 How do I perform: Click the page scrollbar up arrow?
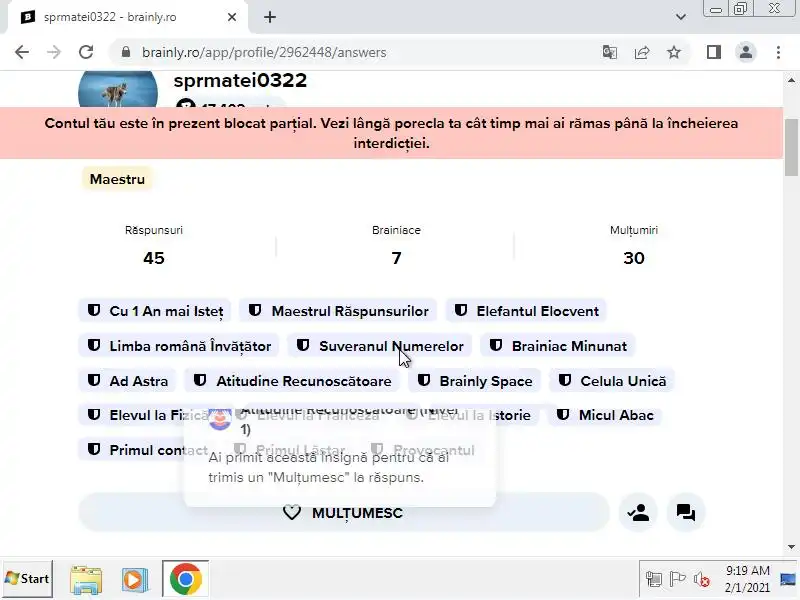click(x=791, y=80)
